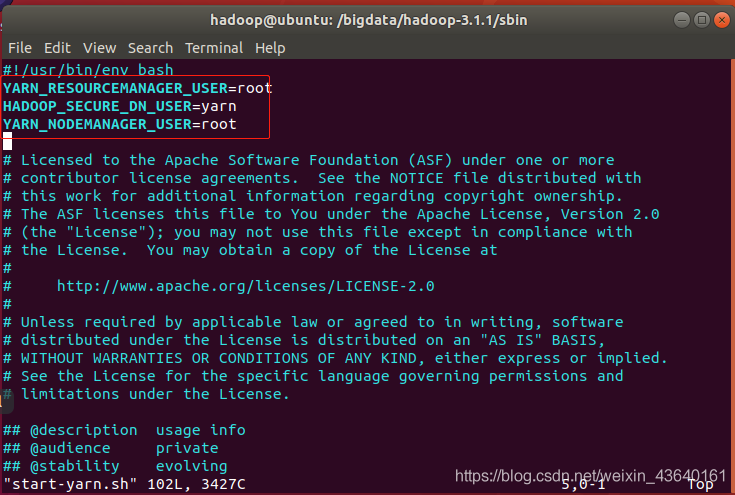Click the start-yarn.sh status line
735x495 pixels.
pos(124,484)
